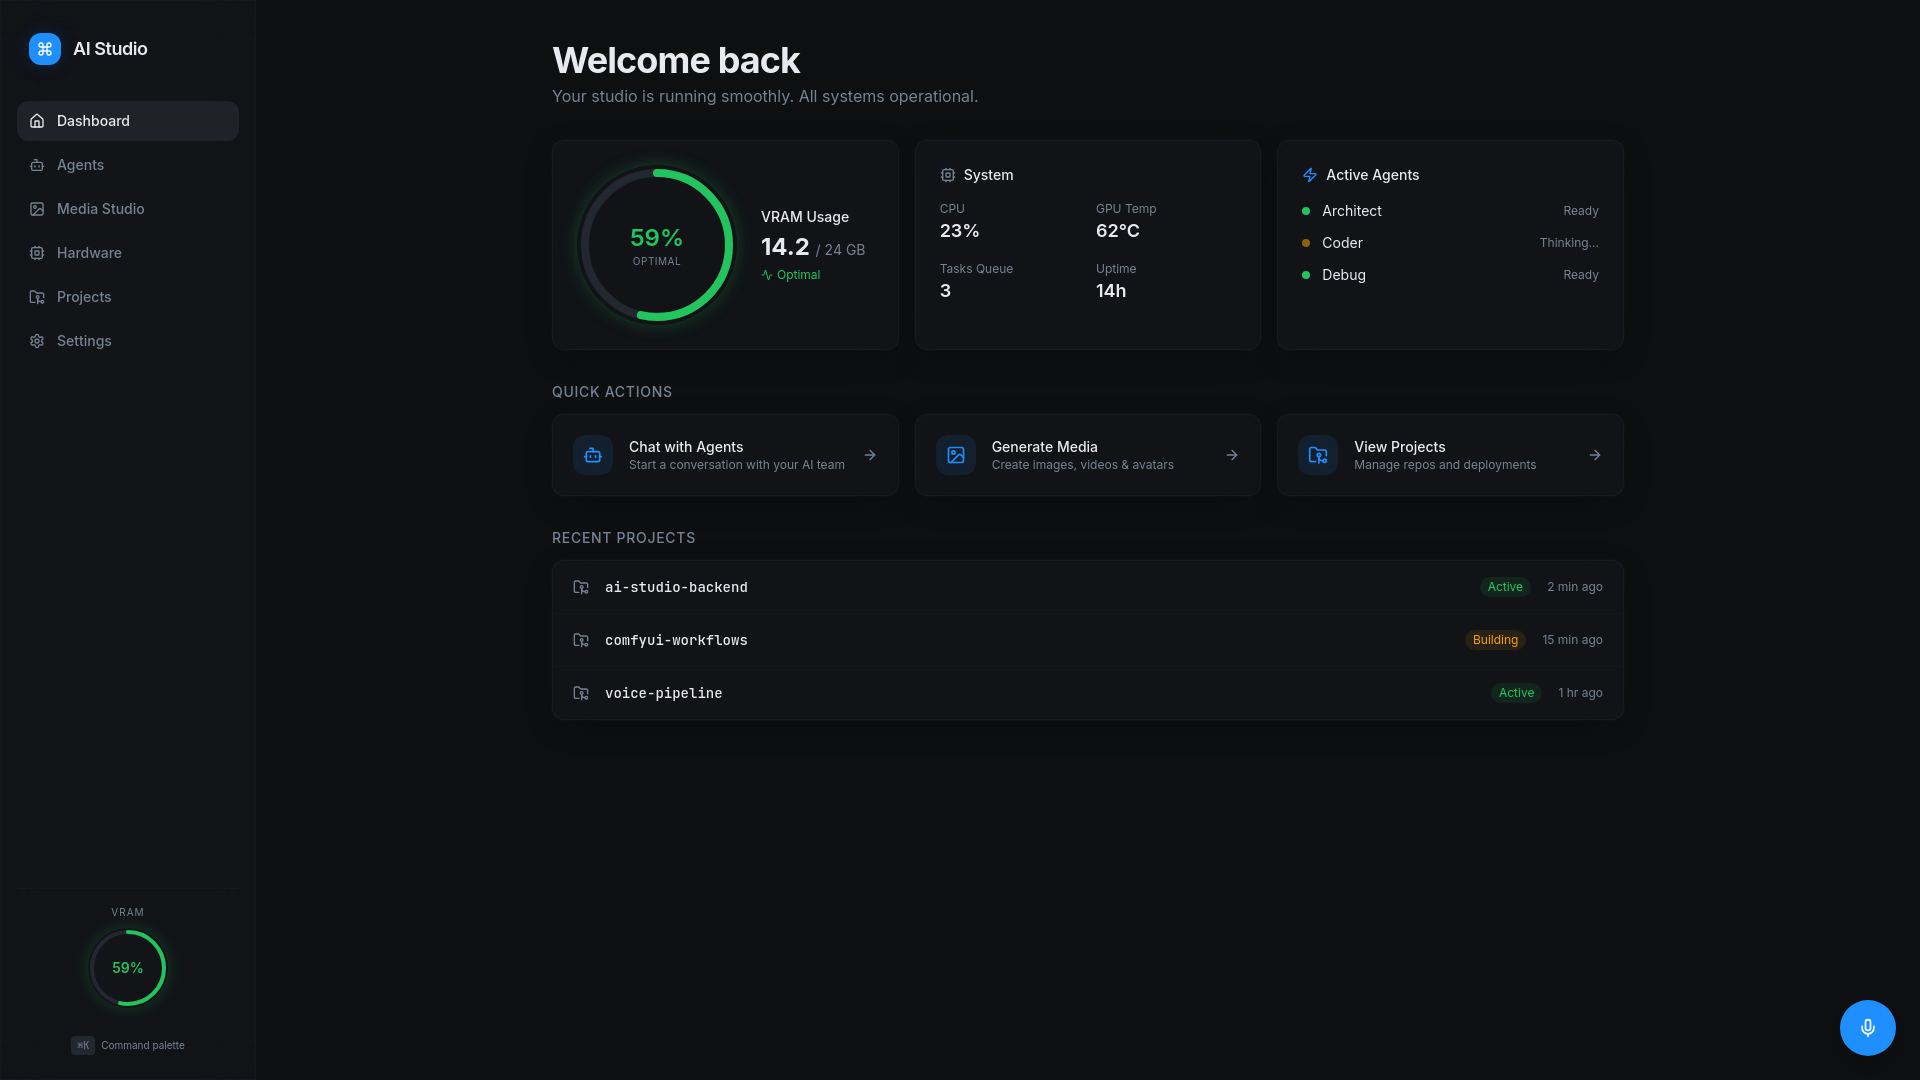Image resolution: width=1920 pixels, height=1080 pixels.
Task: Click the Active badge on ai-studio-backend
Action: pyautogui.click(x=1505, y=587)
